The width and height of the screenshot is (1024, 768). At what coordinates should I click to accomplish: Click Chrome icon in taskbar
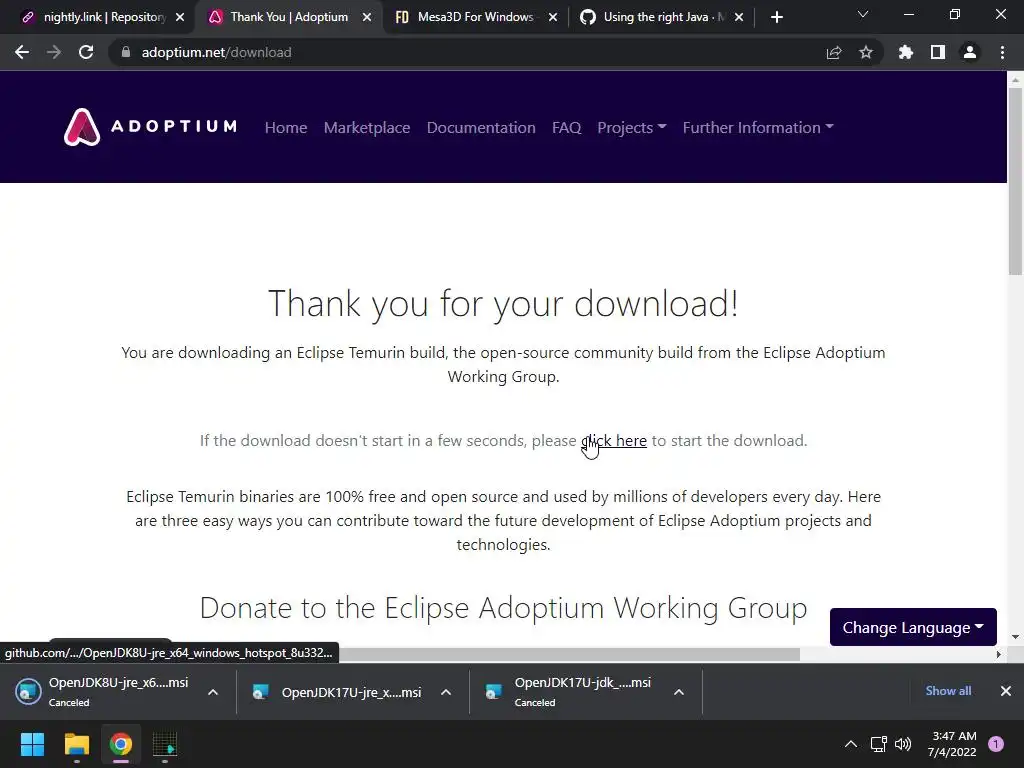click(x=121, y=744)
